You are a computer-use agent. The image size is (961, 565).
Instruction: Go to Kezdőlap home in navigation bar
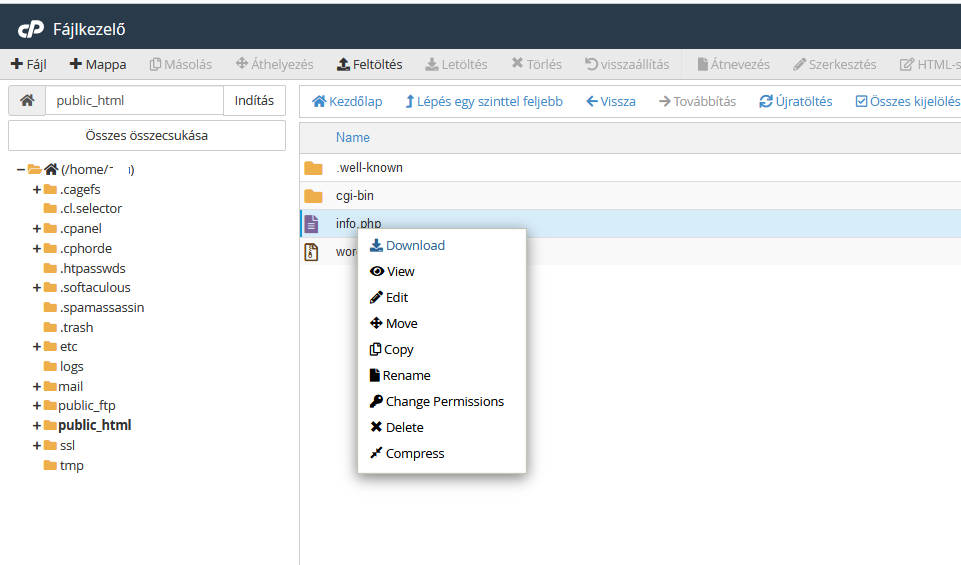click(347, 102)
